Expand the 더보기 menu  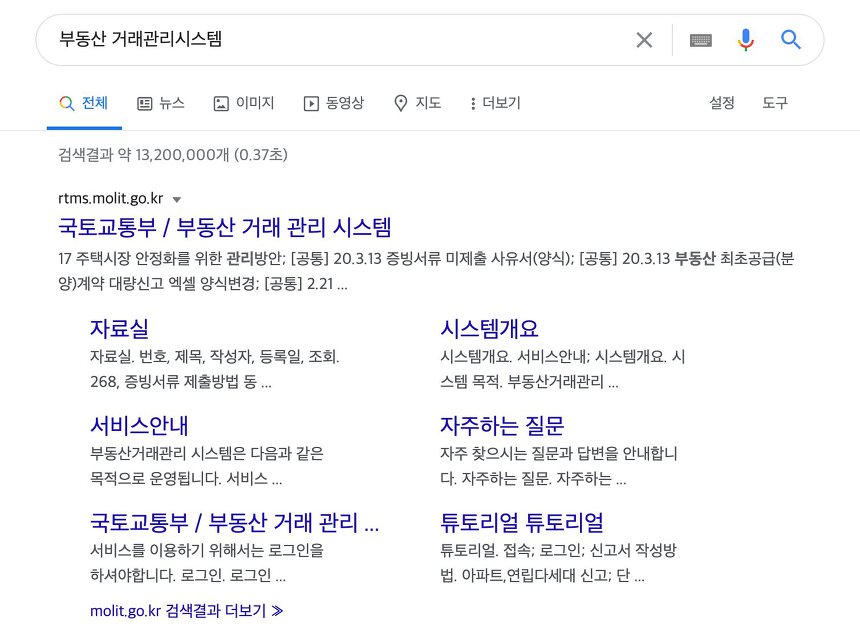click(x=495, y=103)
